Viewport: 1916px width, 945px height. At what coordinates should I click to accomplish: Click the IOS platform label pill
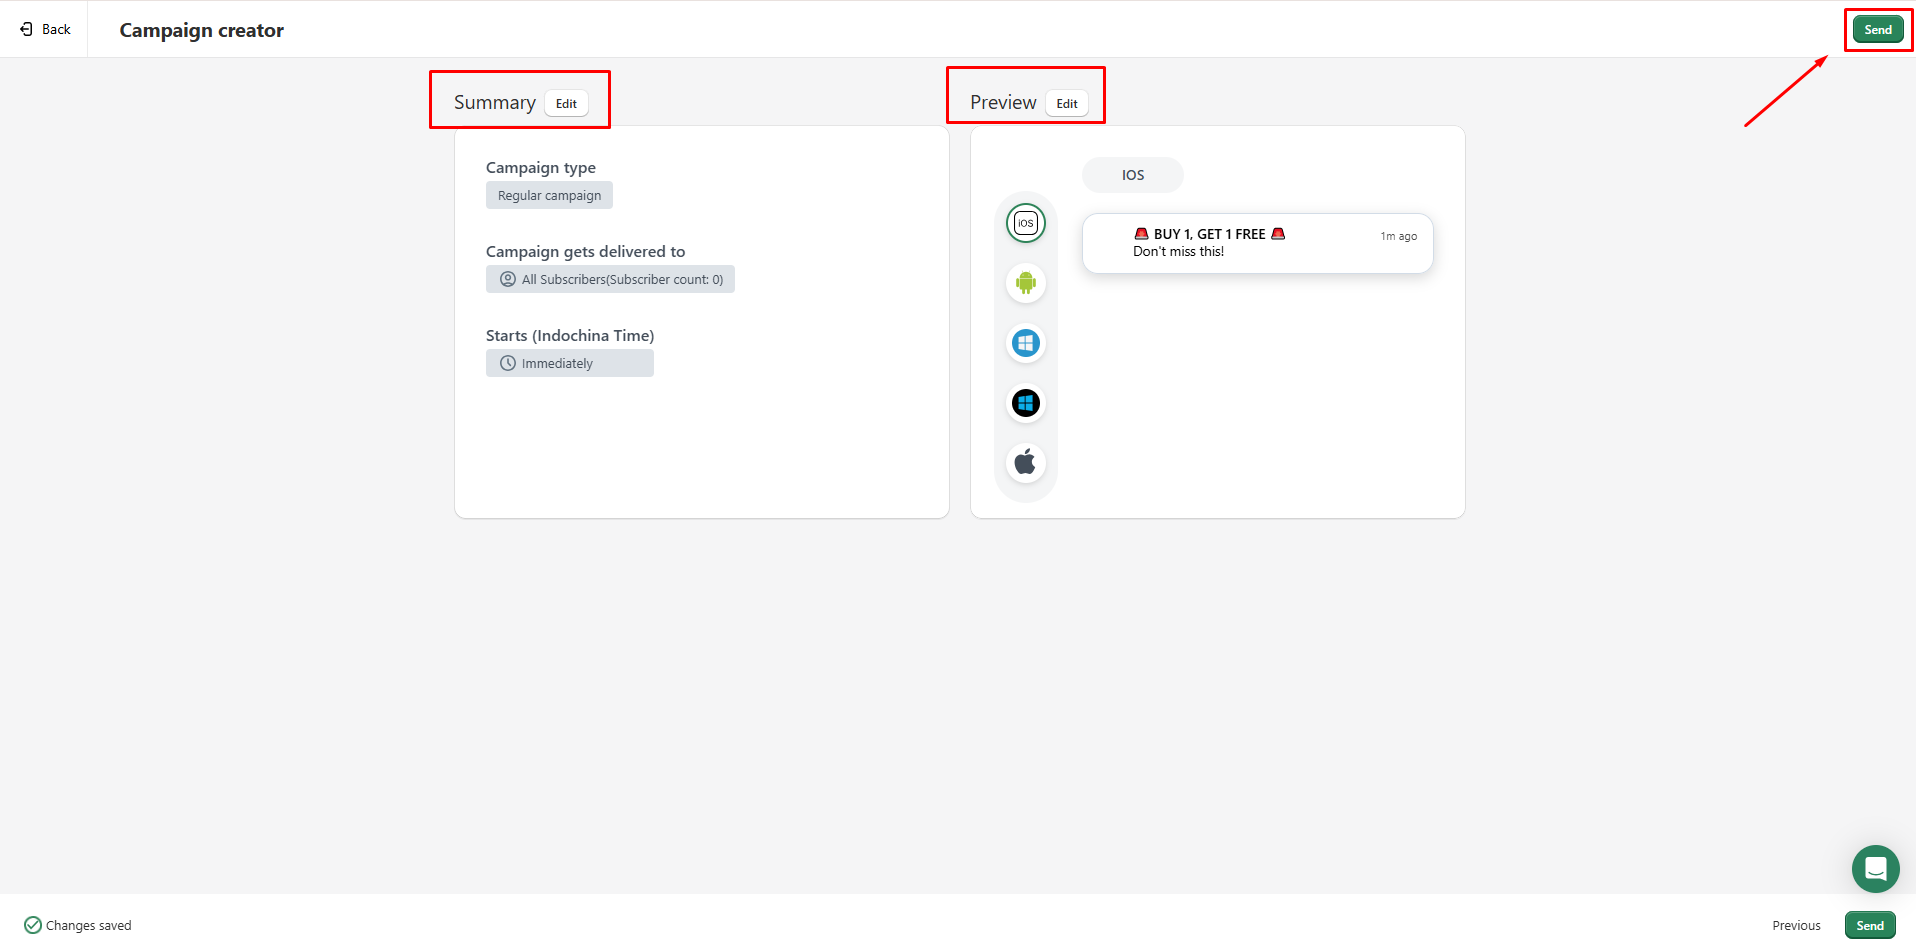(x=1132, y=175)
